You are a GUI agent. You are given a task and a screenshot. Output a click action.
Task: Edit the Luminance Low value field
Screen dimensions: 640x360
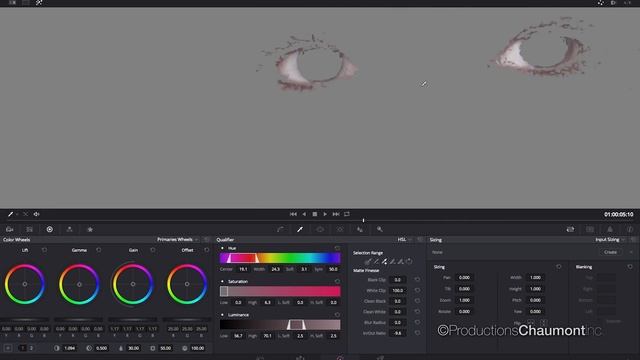[238, 336]
